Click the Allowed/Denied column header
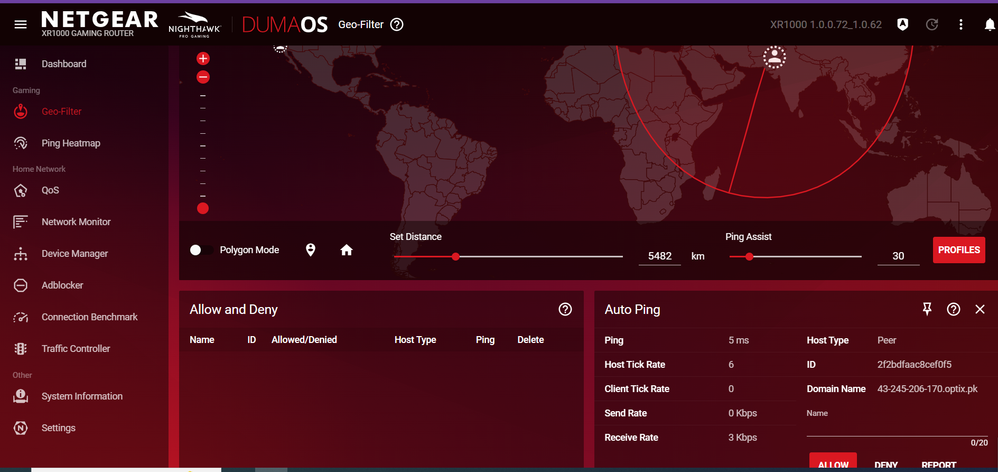 click(304, 340)
